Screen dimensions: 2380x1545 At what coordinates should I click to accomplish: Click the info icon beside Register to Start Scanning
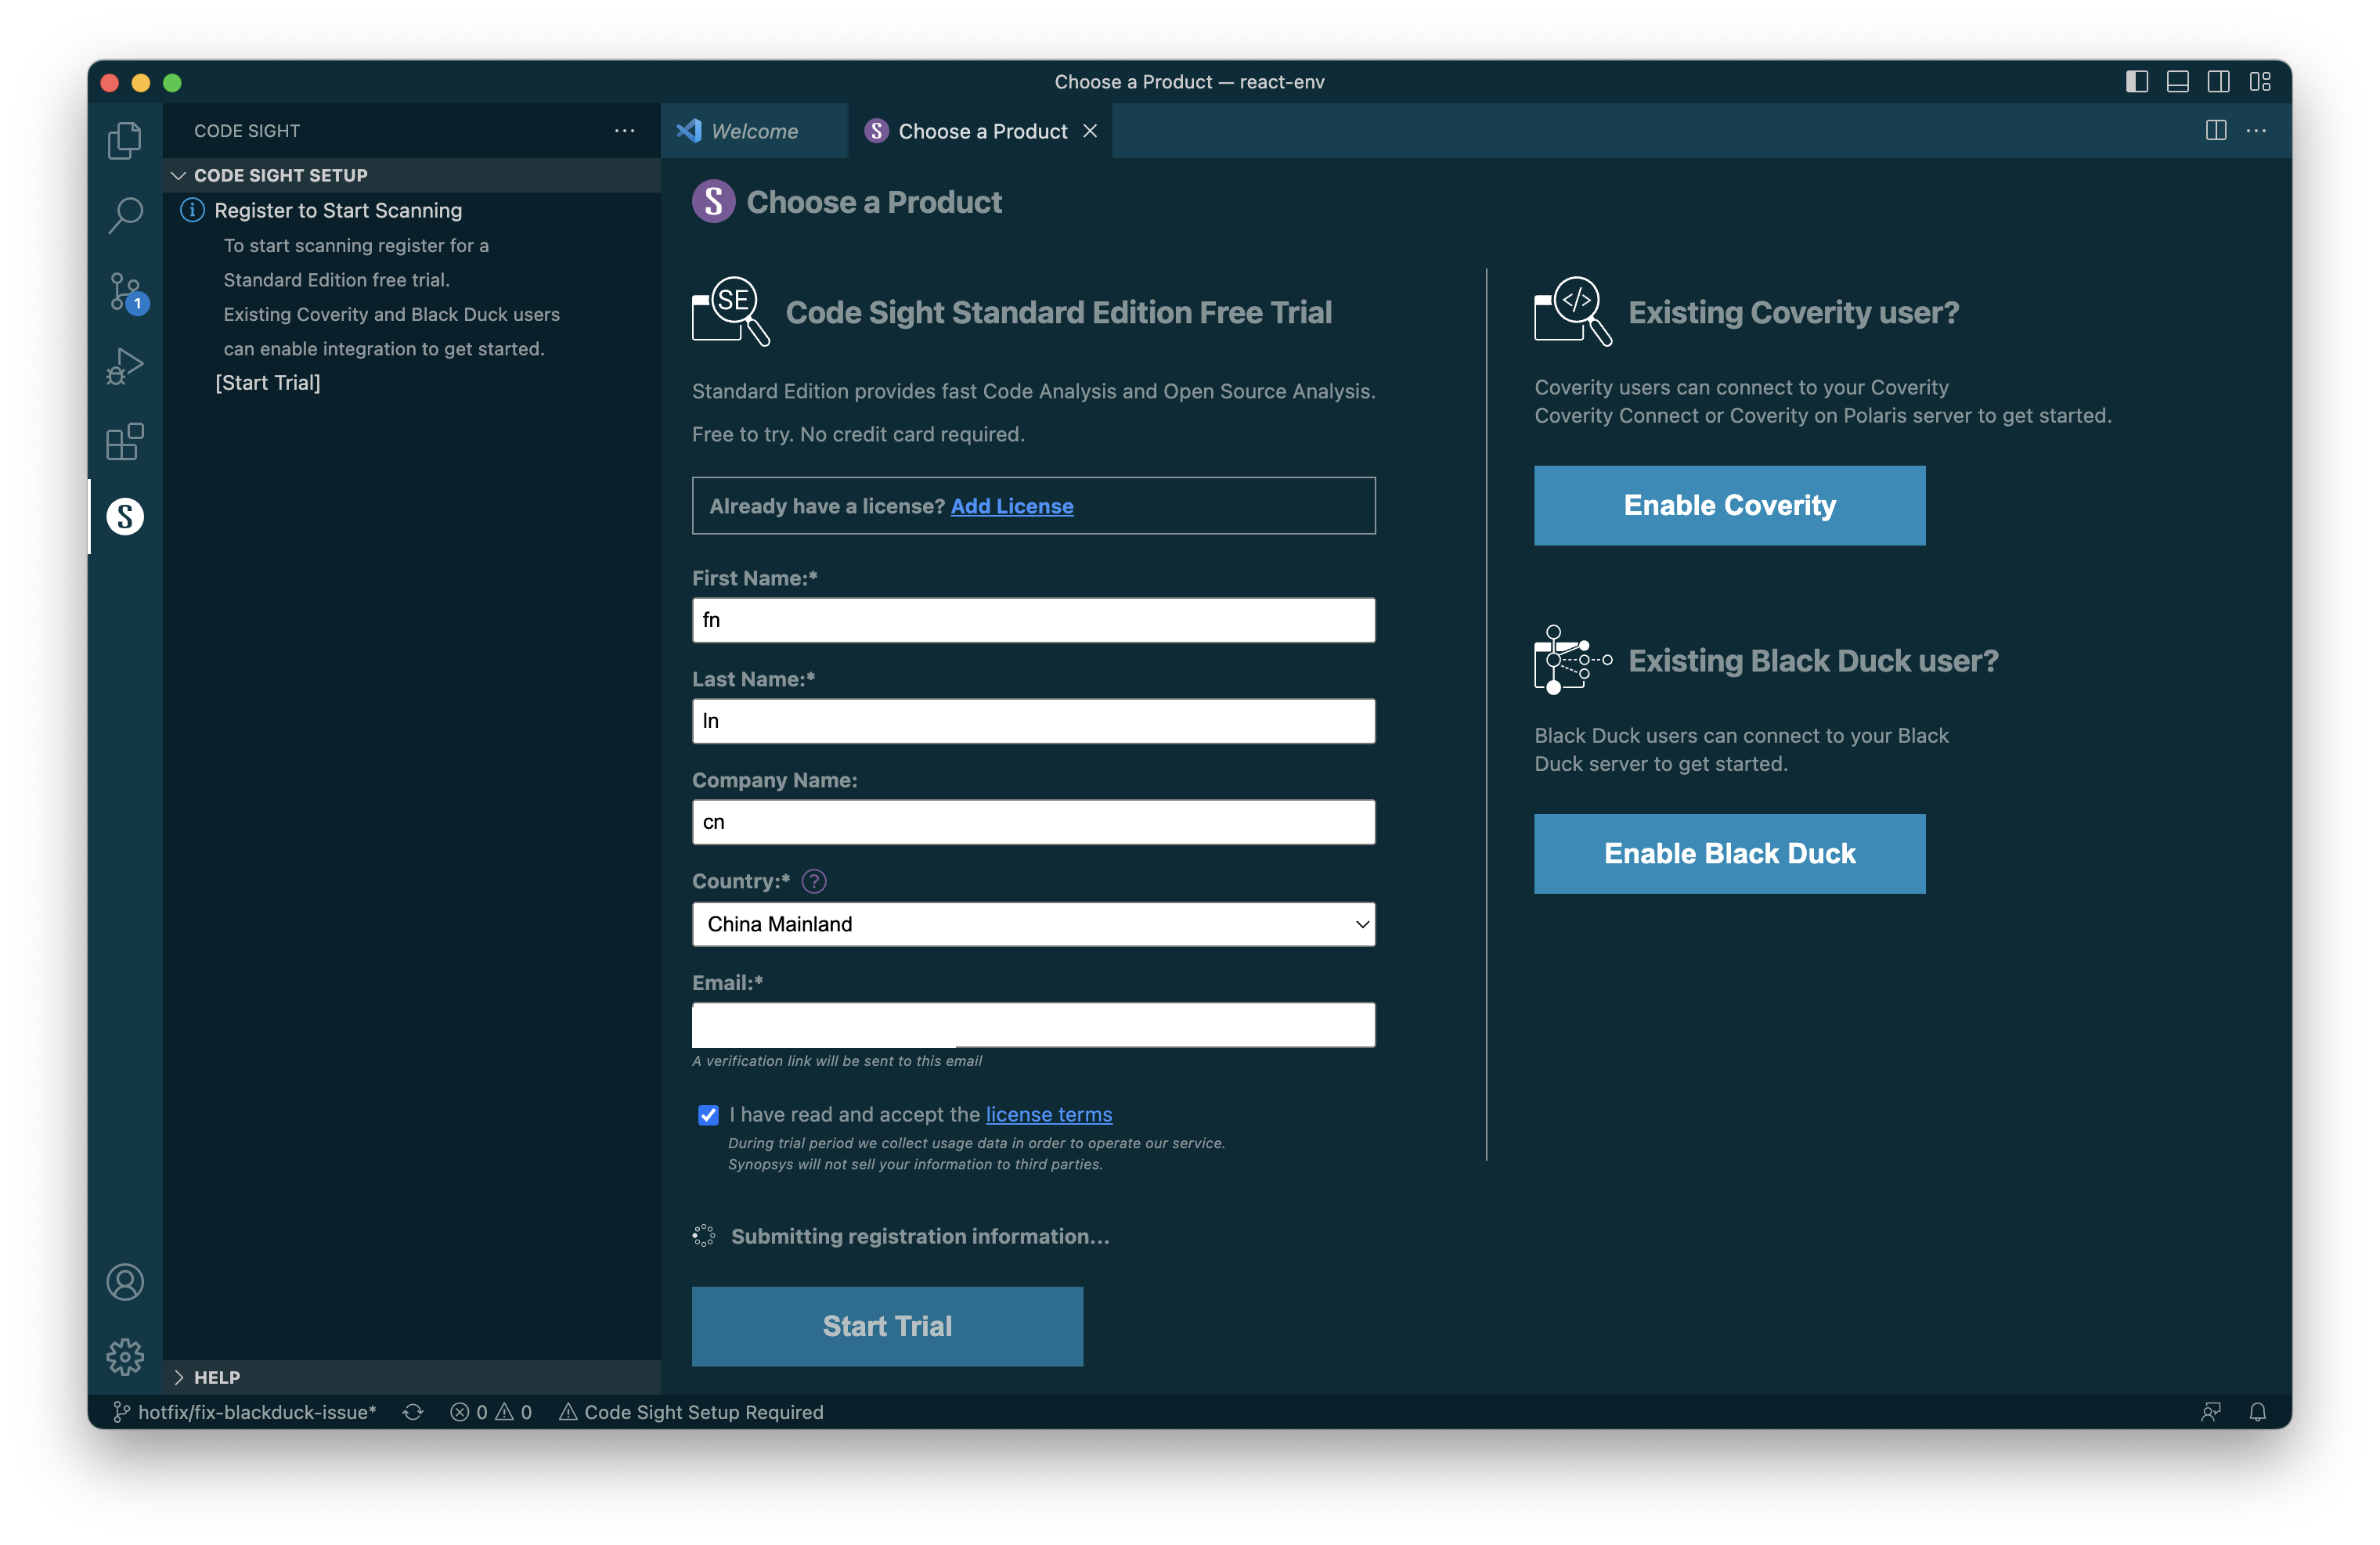[192, 210]
